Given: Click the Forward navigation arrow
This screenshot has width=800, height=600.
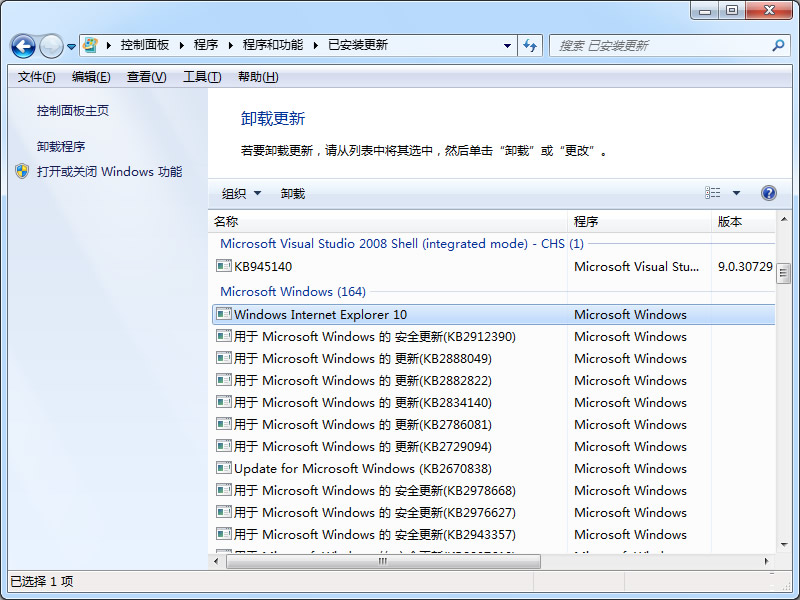Looking at the screenshot, I should coord(51,46).
